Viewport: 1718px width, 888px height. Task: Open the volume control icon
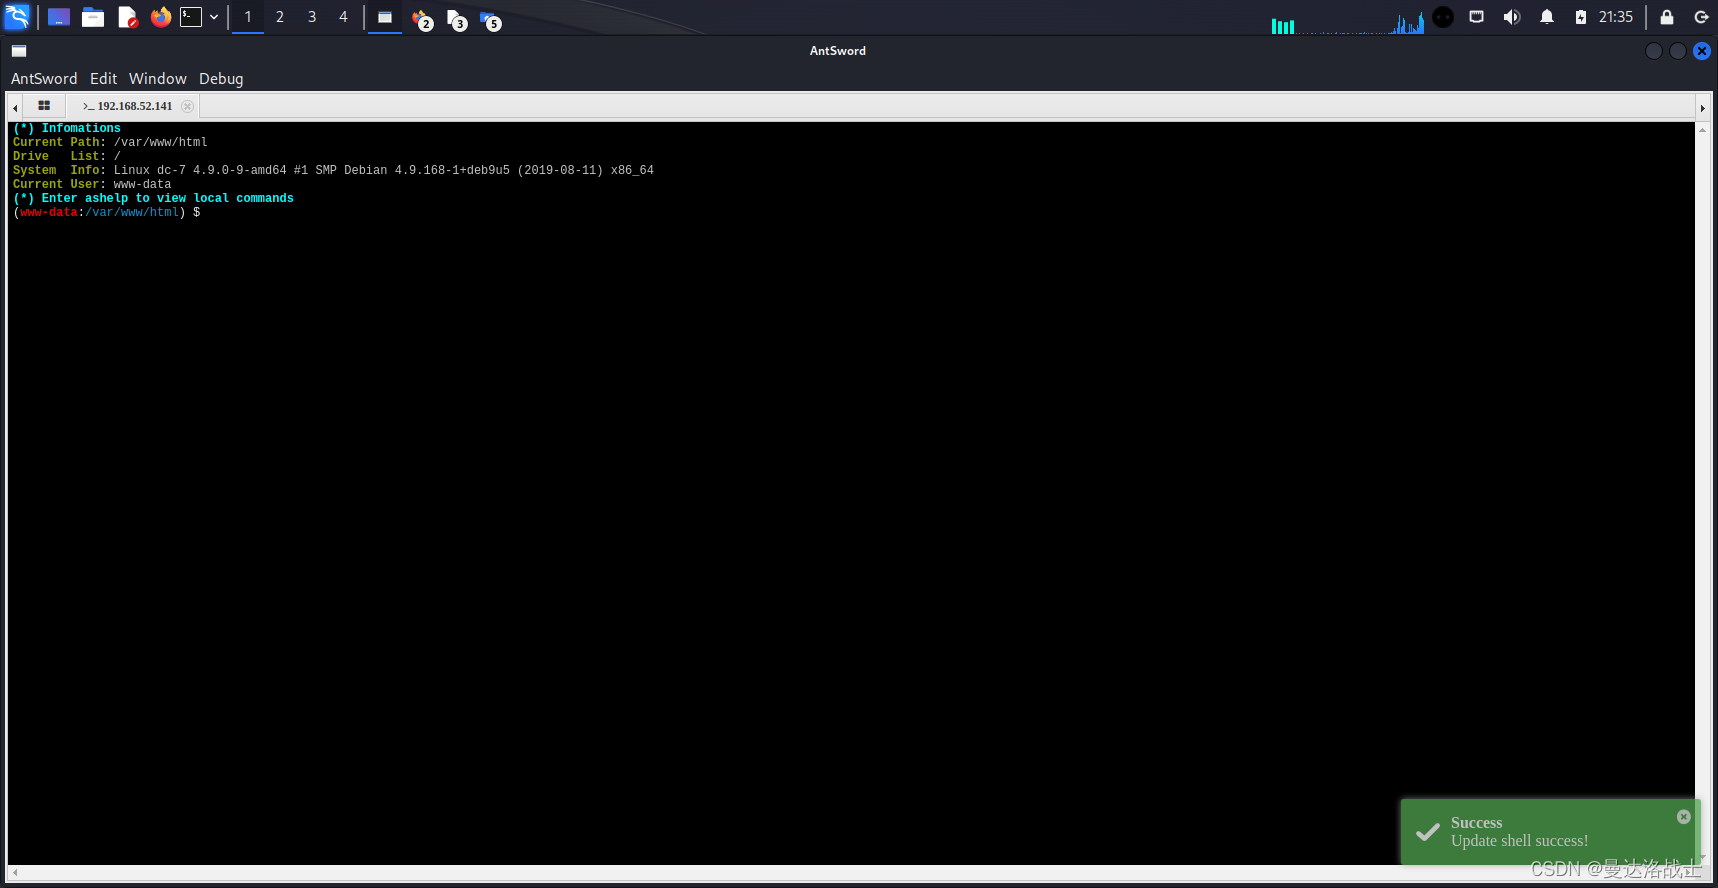(1512, 17)
